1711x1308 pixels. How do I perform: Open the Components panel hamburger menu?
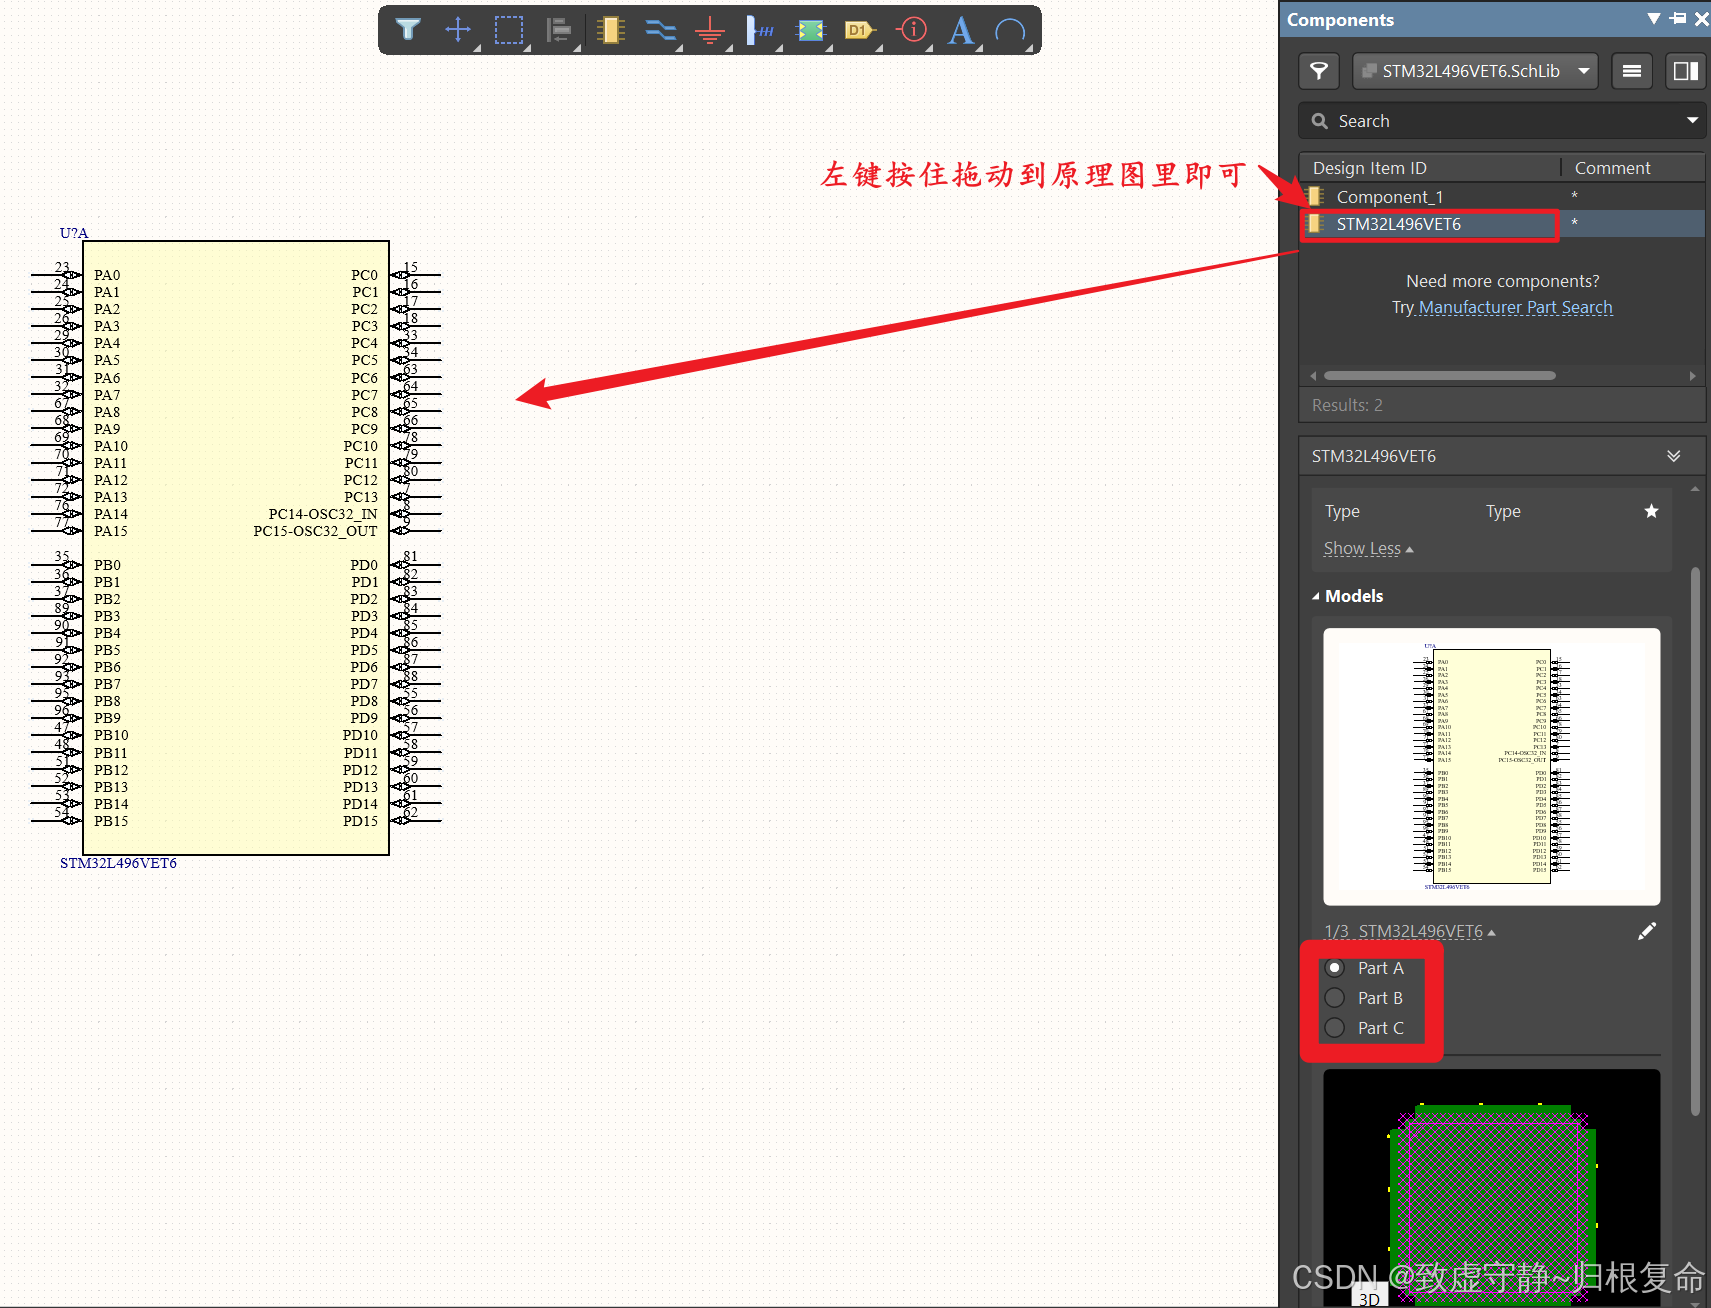(1632, 71)
